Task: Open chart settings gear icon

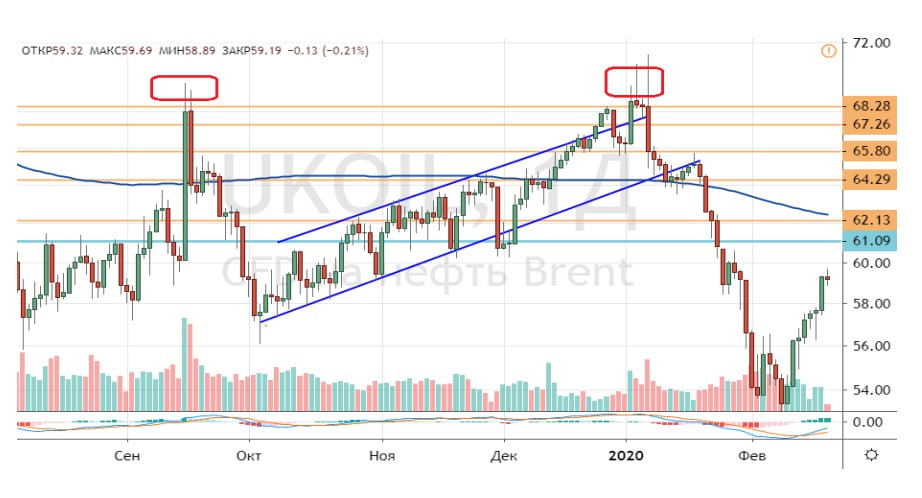Action: click(x=872, y=455)
